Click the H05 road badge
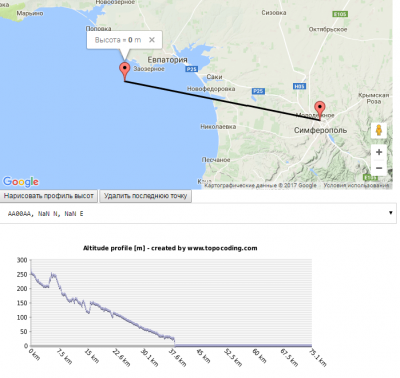 point(299,86)
